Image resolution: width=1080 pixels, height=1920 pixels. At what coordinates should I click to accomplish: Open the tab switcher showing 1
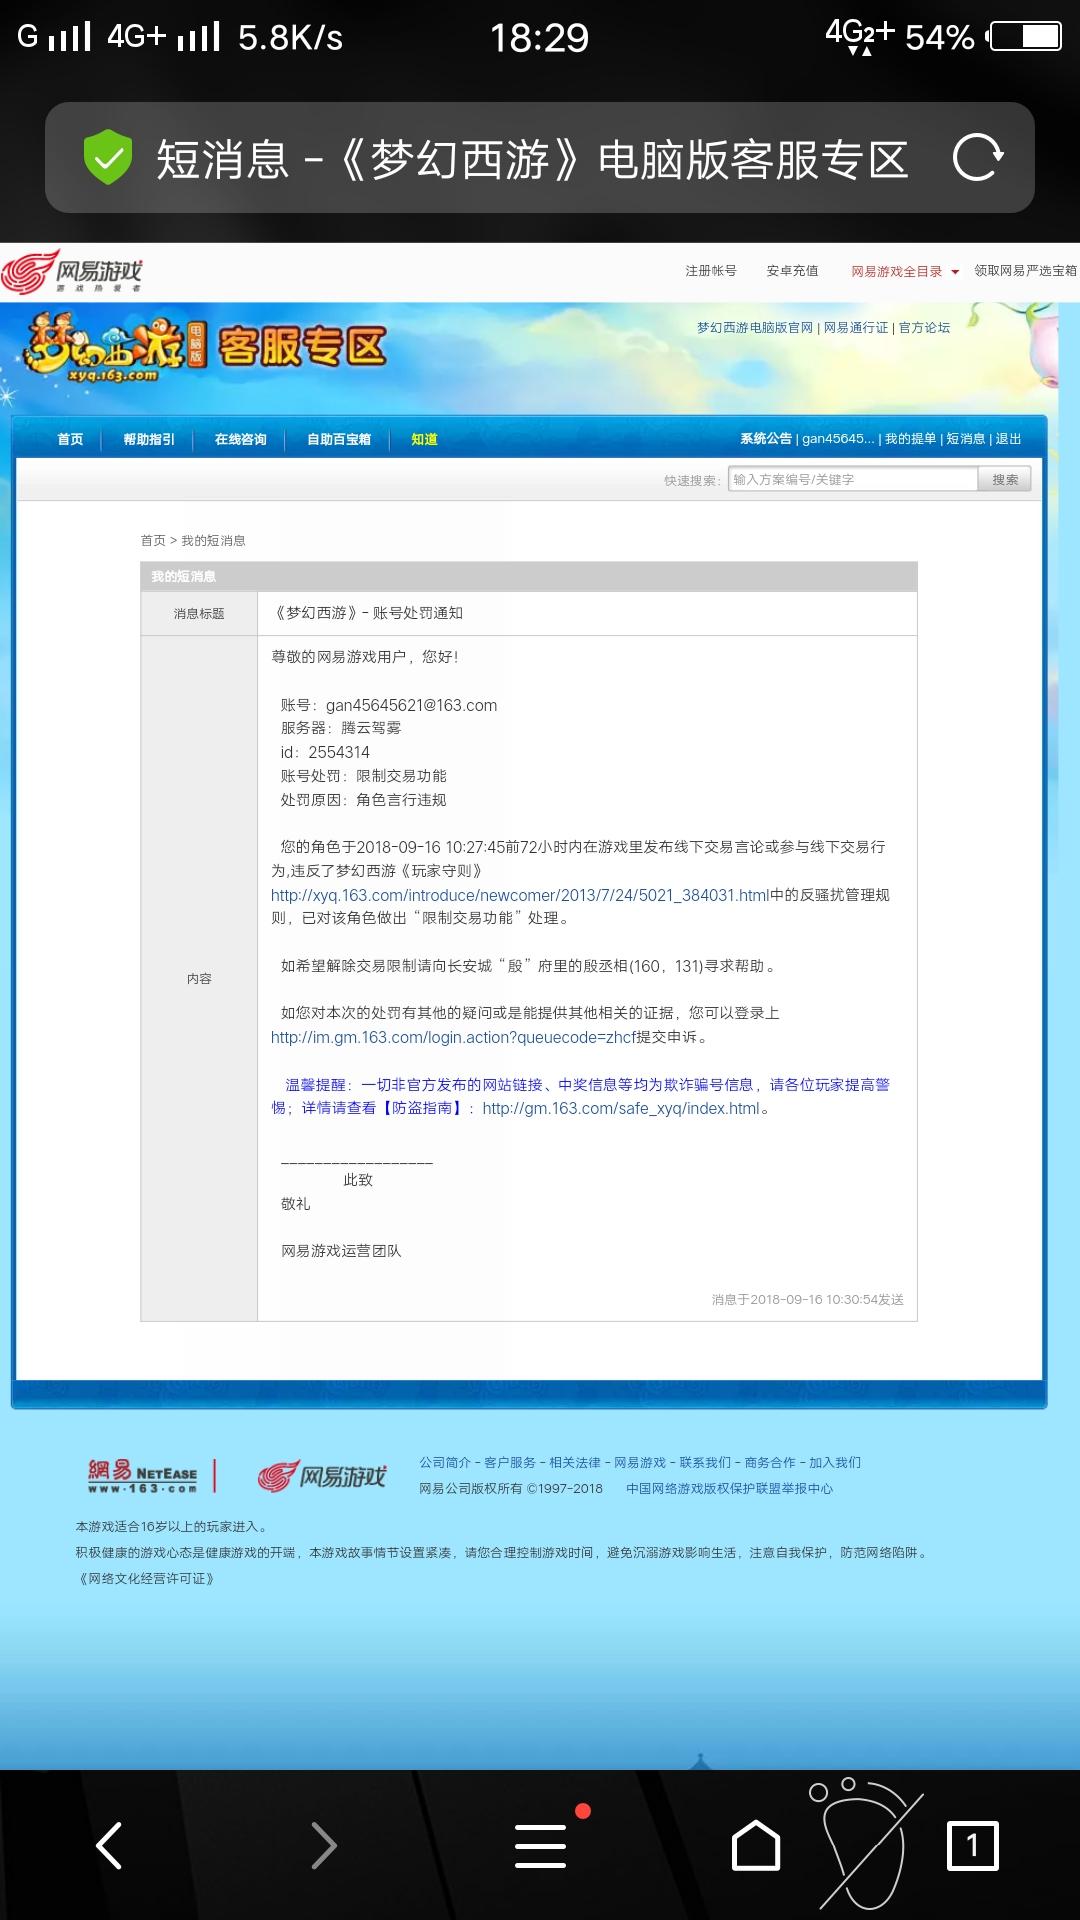[x=972, y=1845]
